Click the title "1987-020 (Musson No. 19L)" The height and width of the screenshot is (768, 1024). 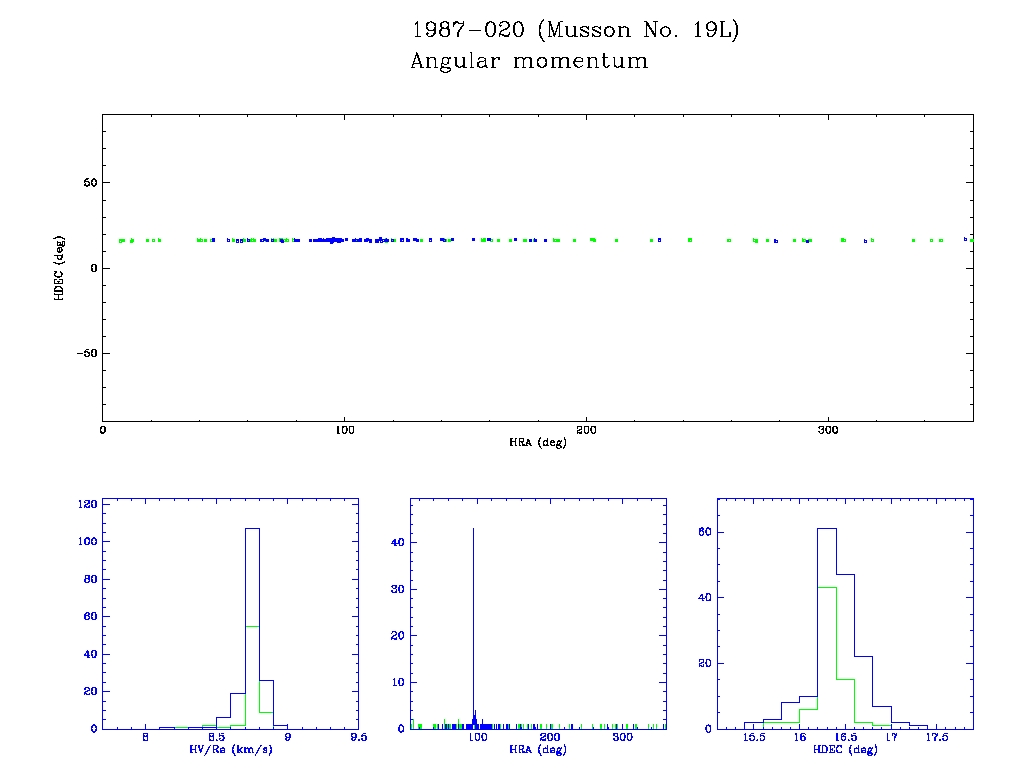tap(575, 31)
